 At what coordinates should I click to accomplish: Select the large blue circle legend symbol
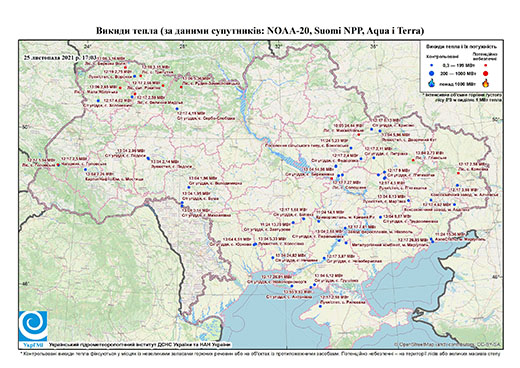[431, 73]
